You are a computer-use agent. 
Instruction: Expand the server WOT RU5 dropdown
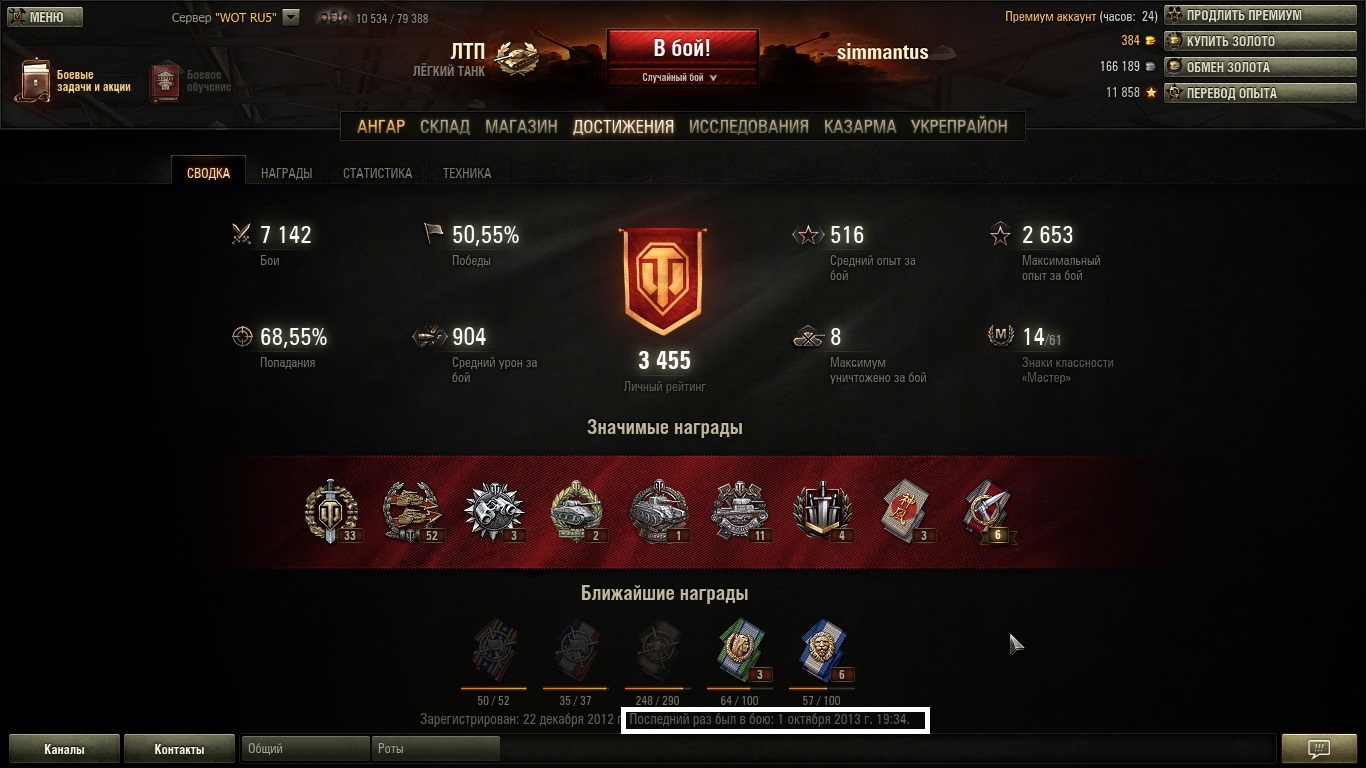click(x=291, y=17)
